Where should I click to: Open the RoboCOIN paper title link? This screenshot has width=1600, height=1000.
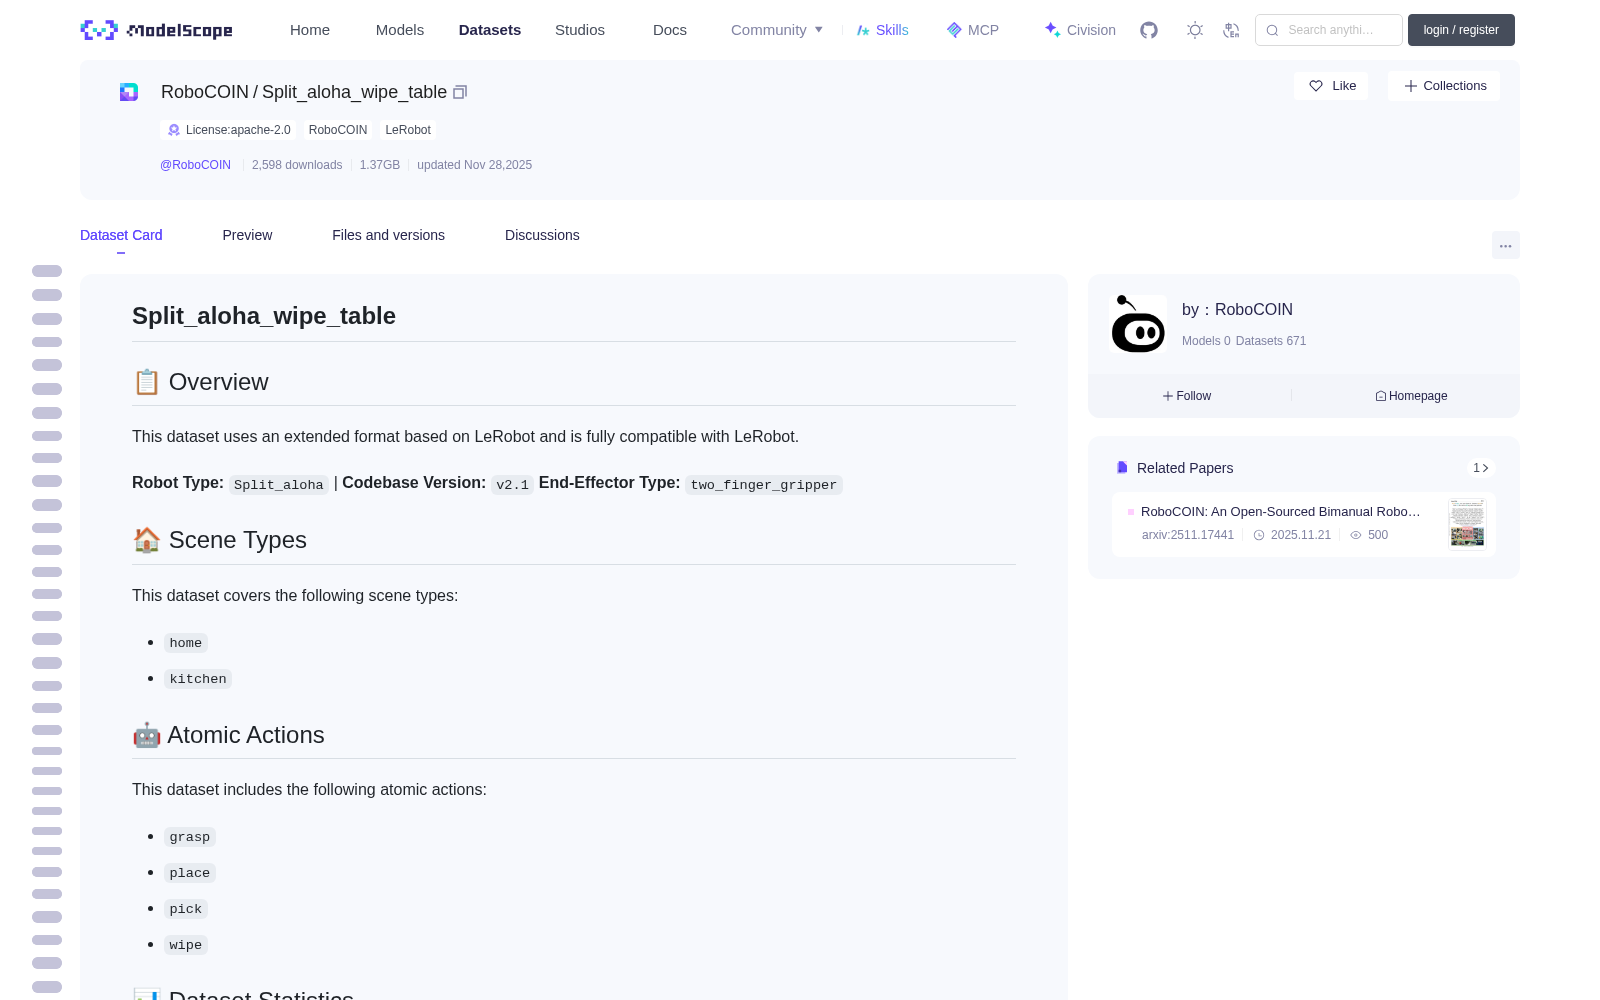(x=1280, y=511)
